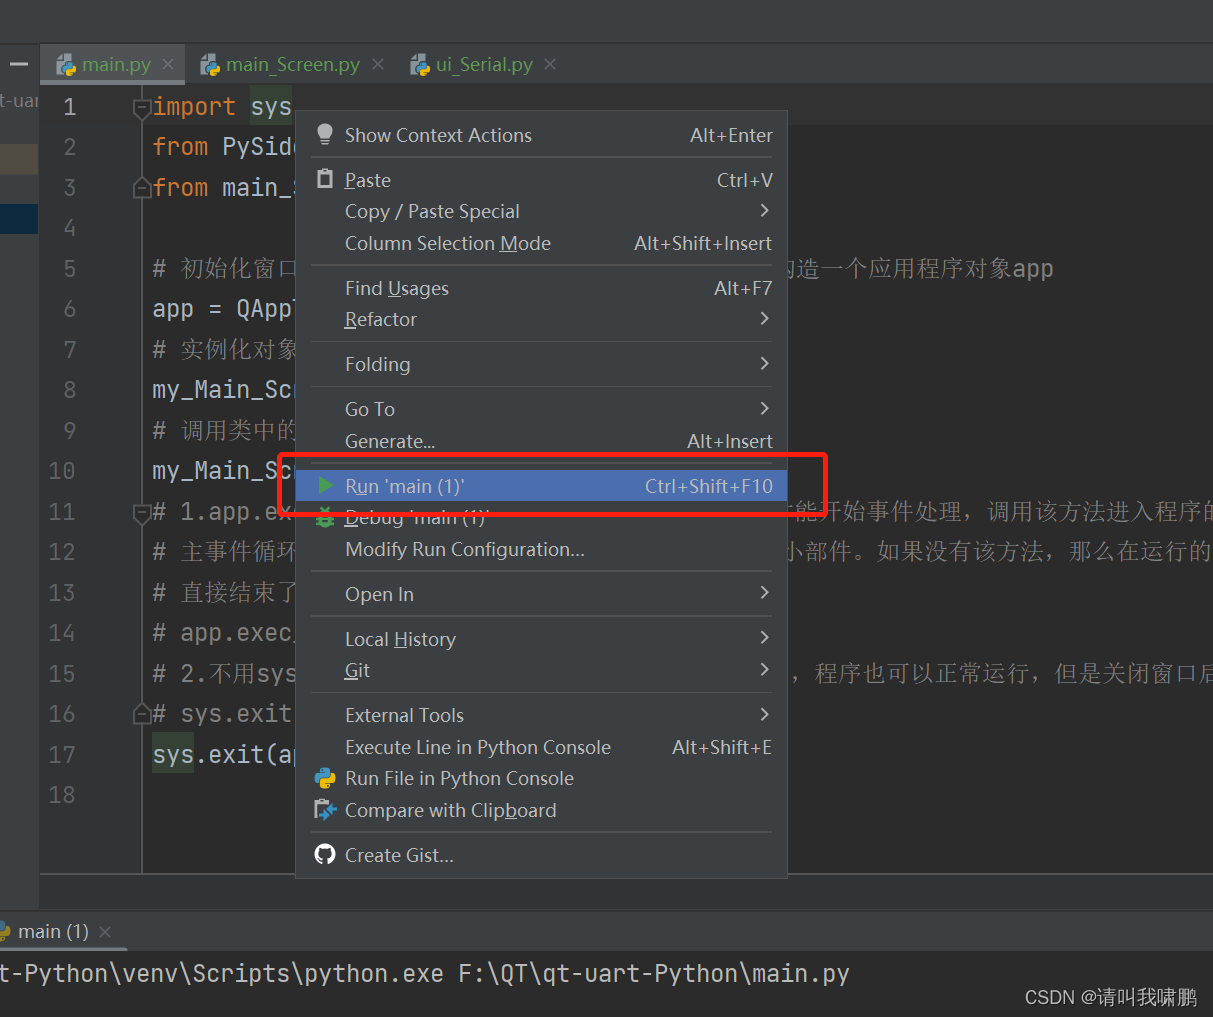Click the Debug bug icon

tap(324, 517)
